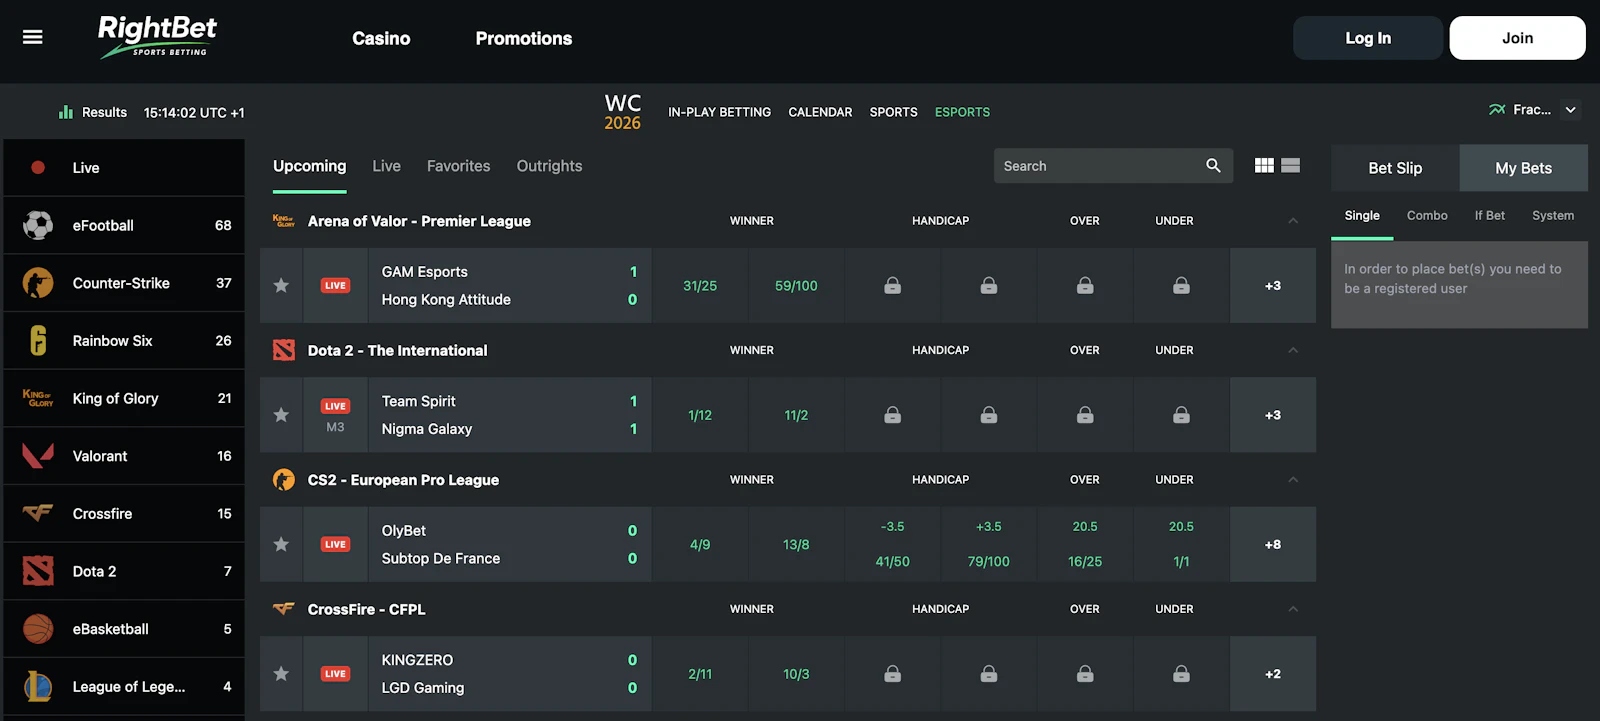Click the LIVE badge for OlyBet match

tap(335, 544)
